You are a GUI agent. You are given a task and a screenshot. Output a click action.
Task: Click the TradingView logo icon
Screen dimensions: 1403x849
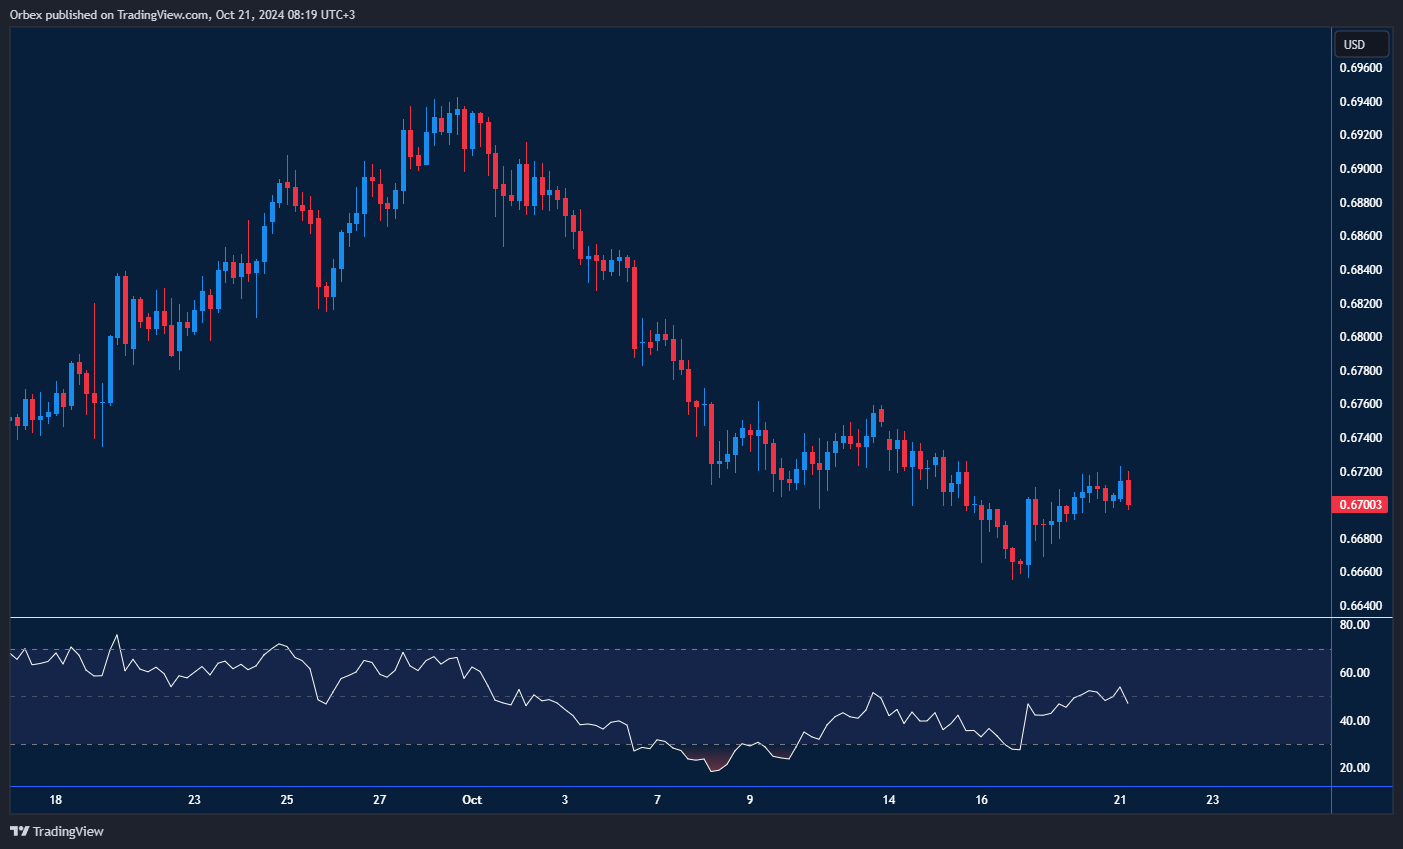tap(19, 831)
